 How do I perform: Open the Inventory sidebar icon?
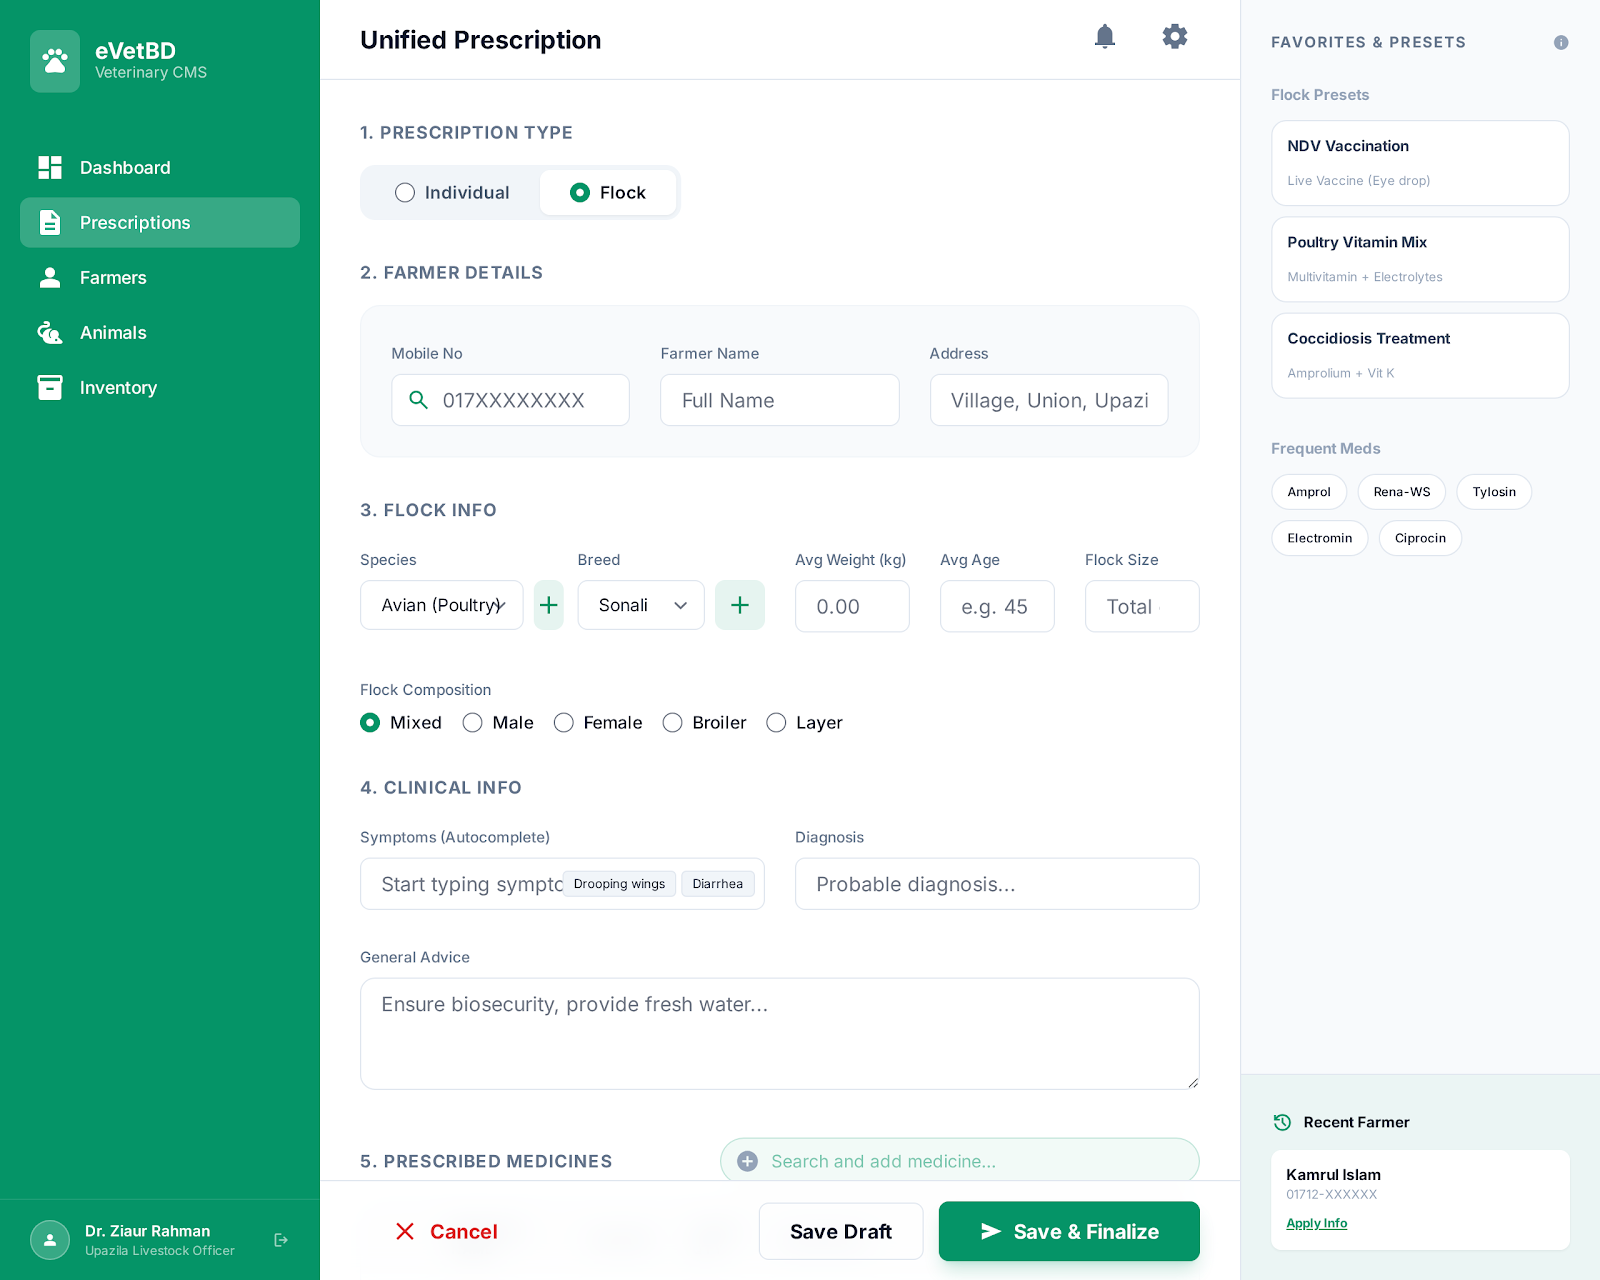49,387
